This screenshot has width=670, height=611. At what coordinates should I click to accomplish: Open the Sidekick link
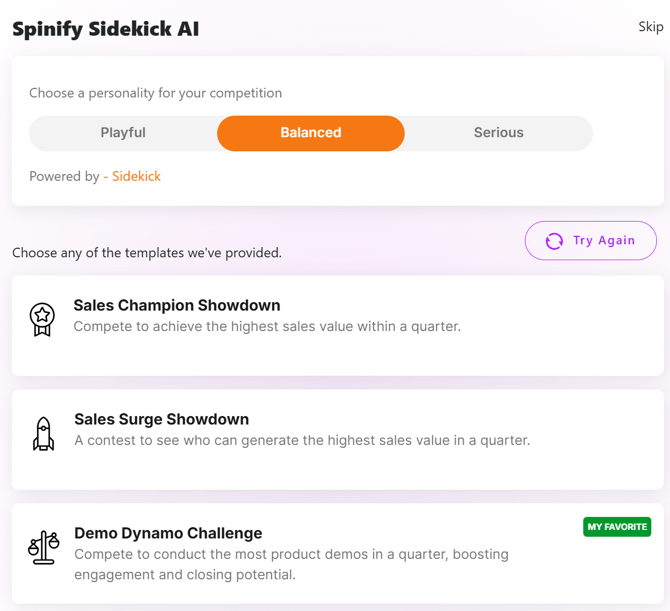pyautogui.click(x=136, y=176)
